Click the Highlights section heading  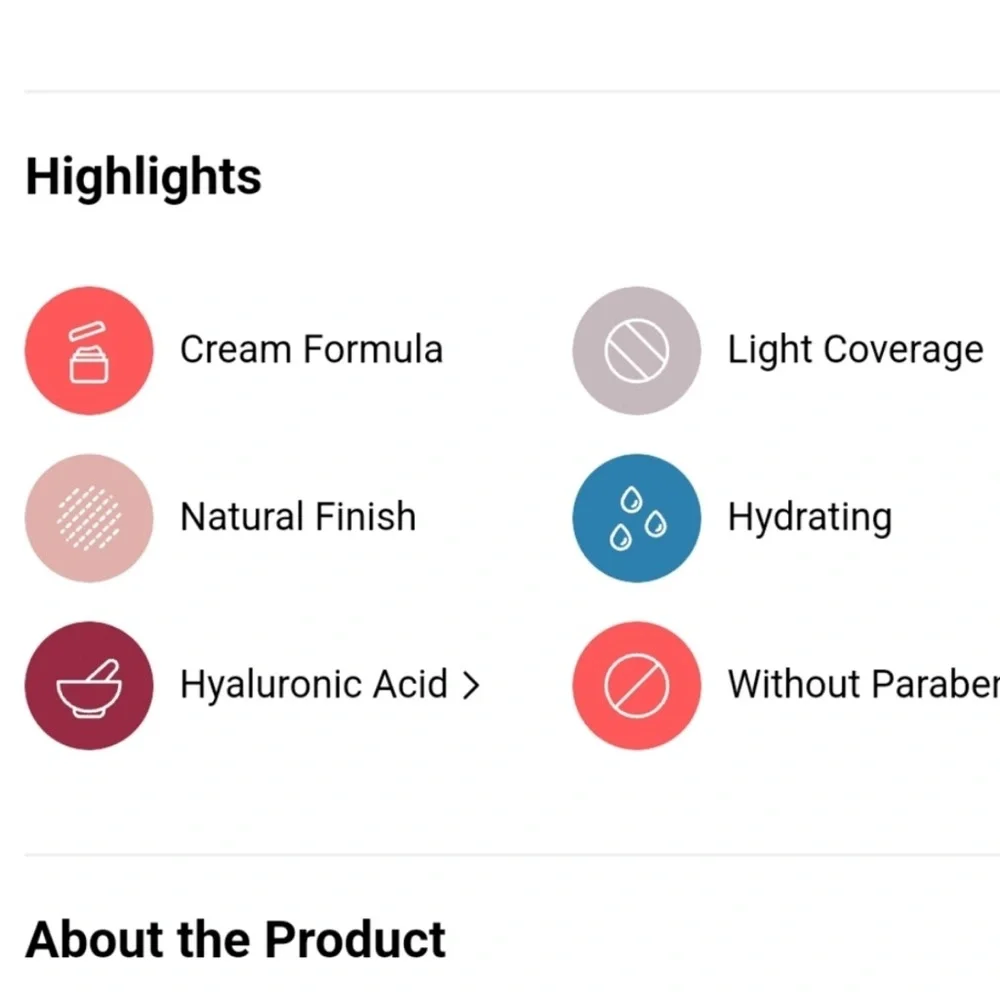[143, 177]
